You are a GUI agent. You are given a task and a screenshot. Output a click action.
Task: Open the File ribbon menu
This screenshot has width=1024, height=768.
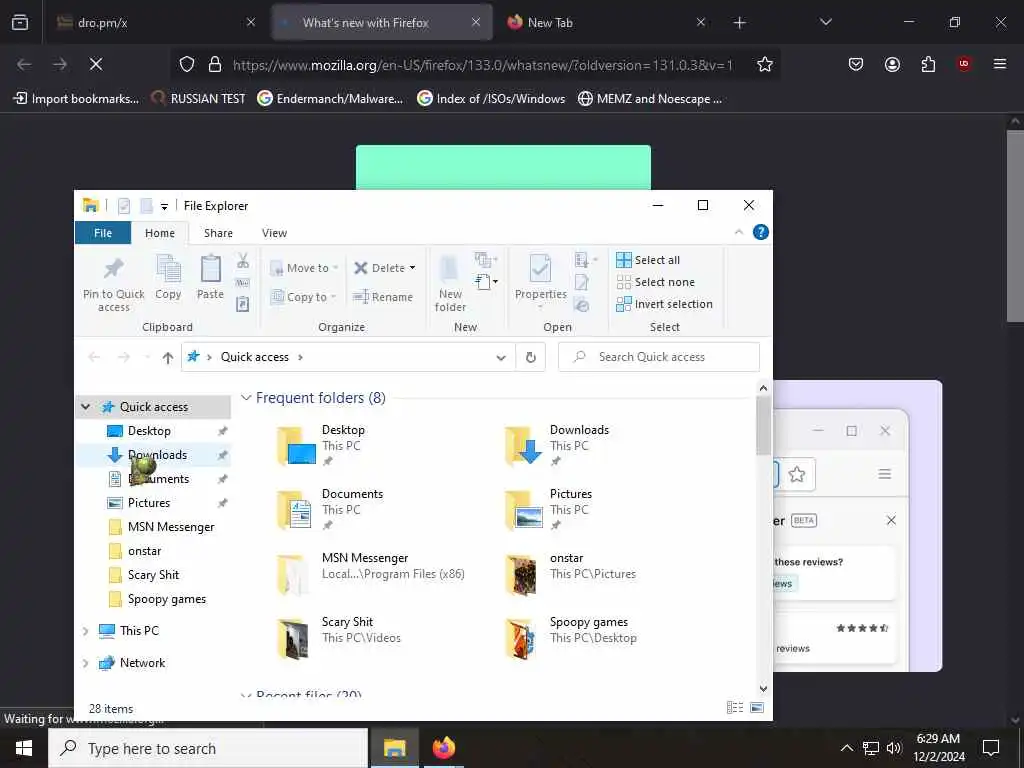click(x=103, y=233)
